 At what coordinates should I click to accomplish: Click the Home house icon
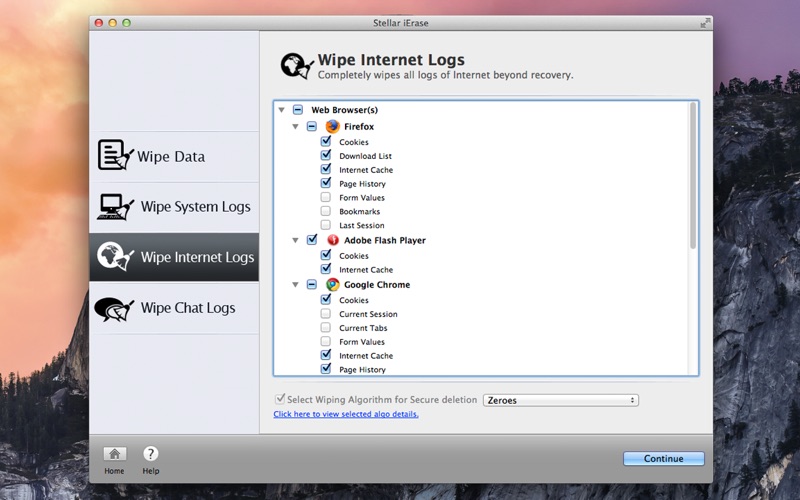[x=114, y=454]
